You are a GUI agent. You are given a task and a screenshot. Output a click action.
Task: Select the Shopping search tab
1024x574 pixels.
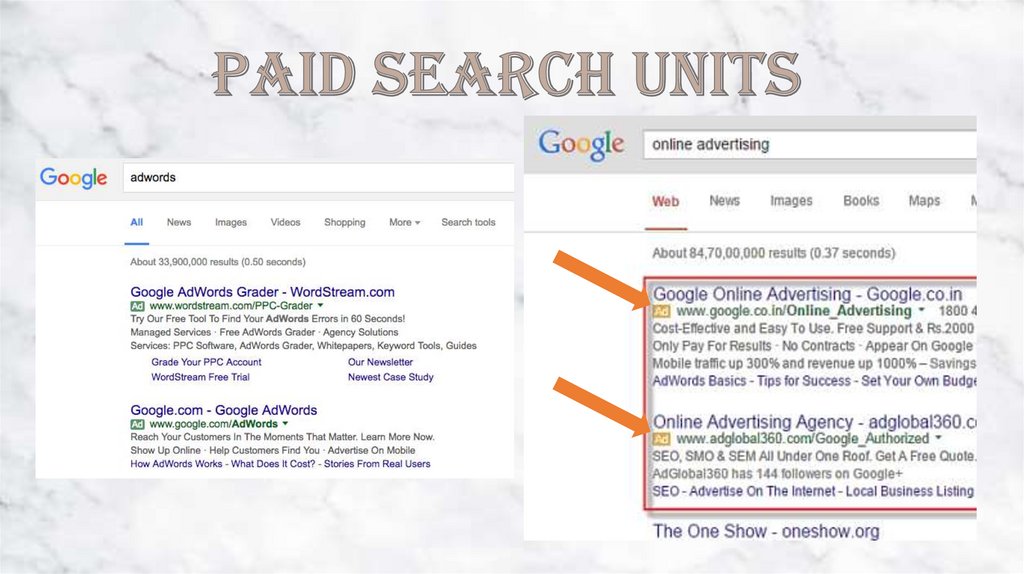[344, 222]
